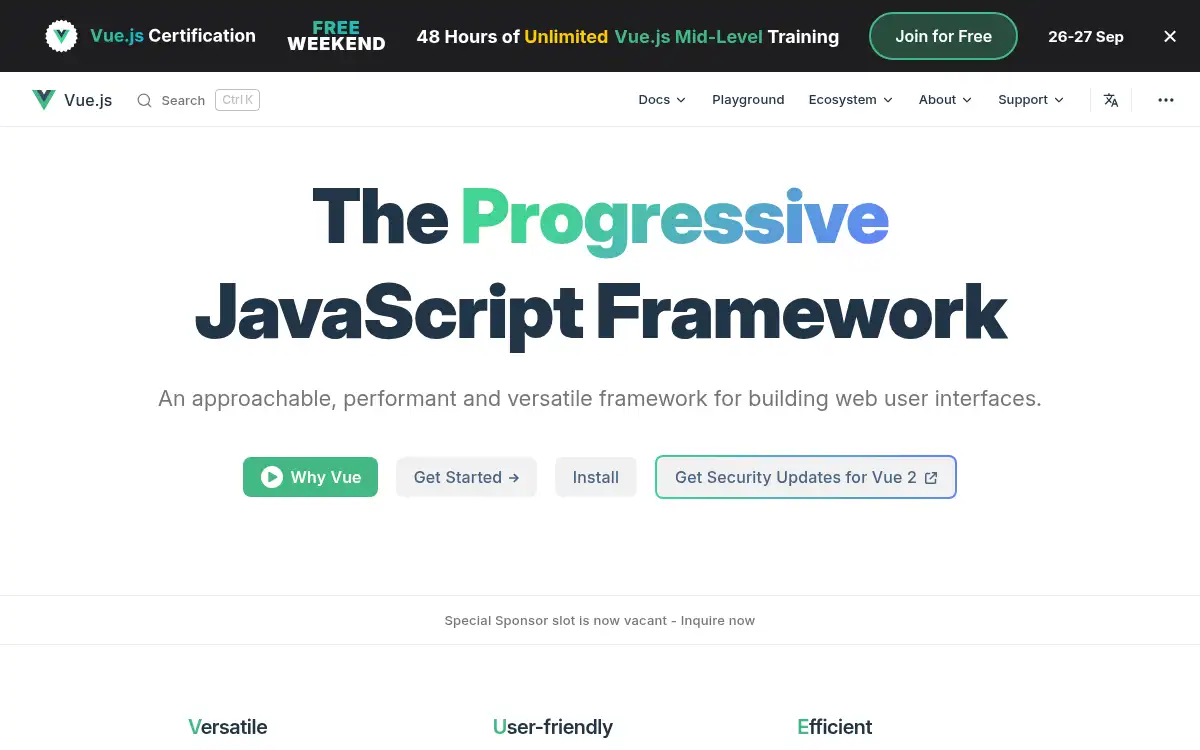Click the search magnifier icon

[145, 100]
